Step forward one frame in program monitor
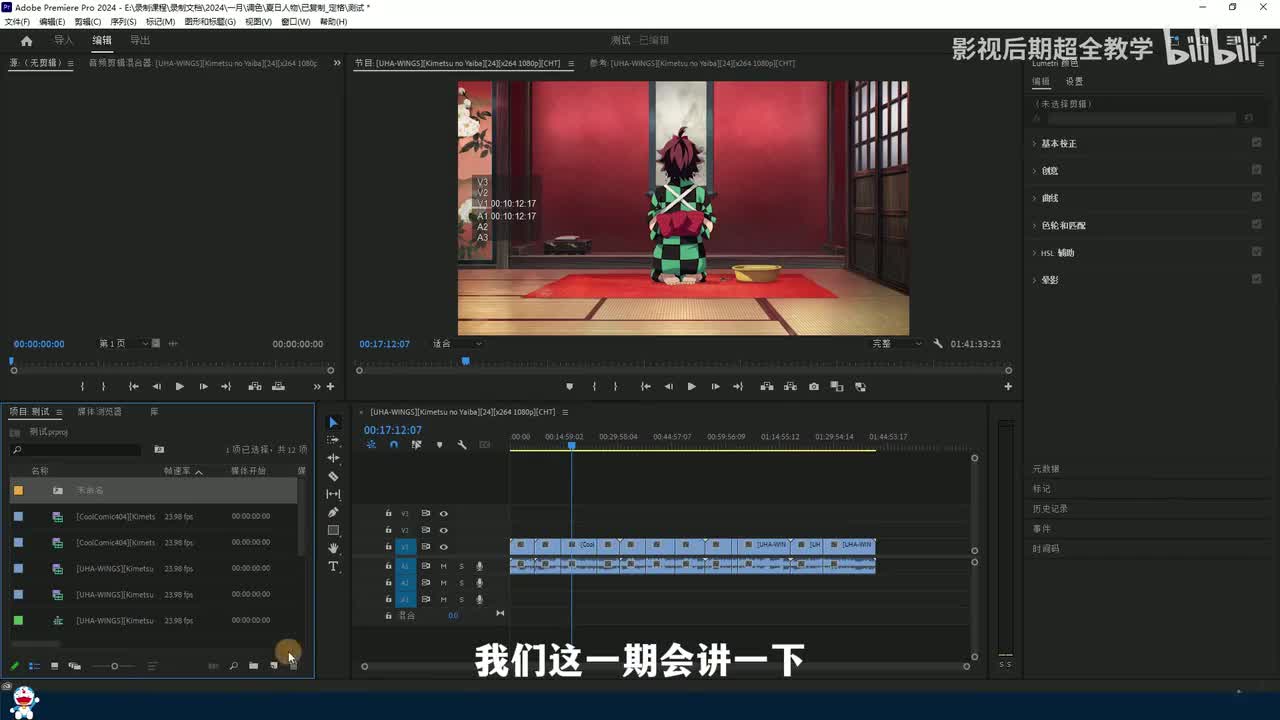Screen dimensions: 1280x720 click(x=715, y=387)
